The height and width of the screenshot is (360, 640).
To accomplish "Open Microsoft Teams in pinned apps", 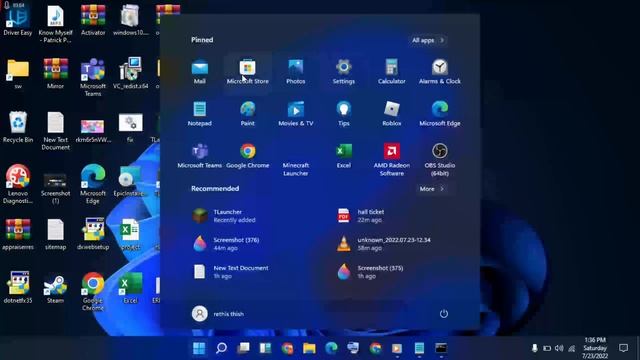I will click(x=200, y=156).
